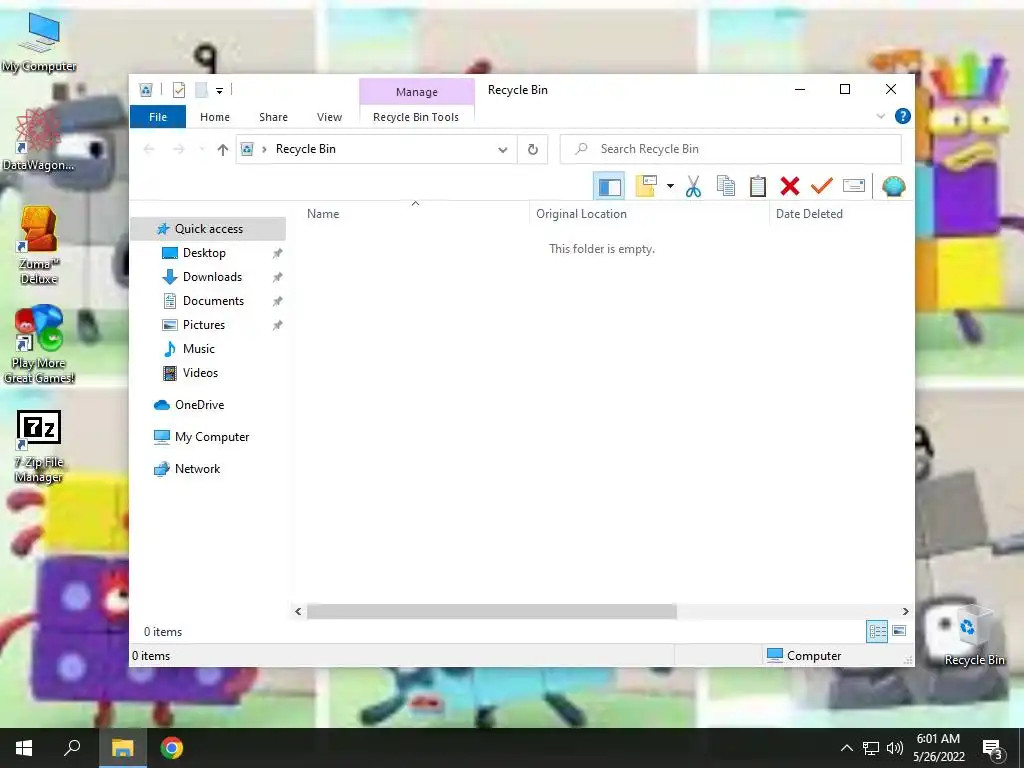
Task: Click the taskbar search magnifier
Action: (72, 748)
